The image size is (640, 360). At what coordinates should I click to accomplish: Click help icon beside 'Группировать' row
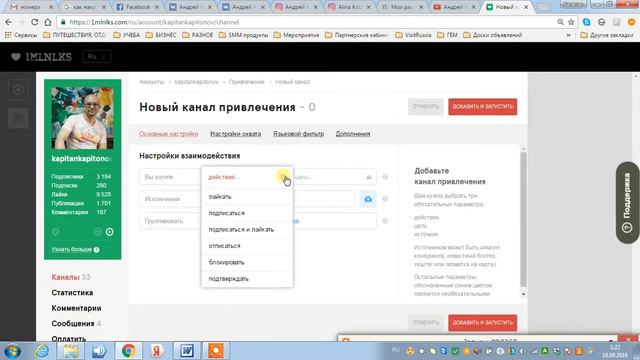coord(385,221)
